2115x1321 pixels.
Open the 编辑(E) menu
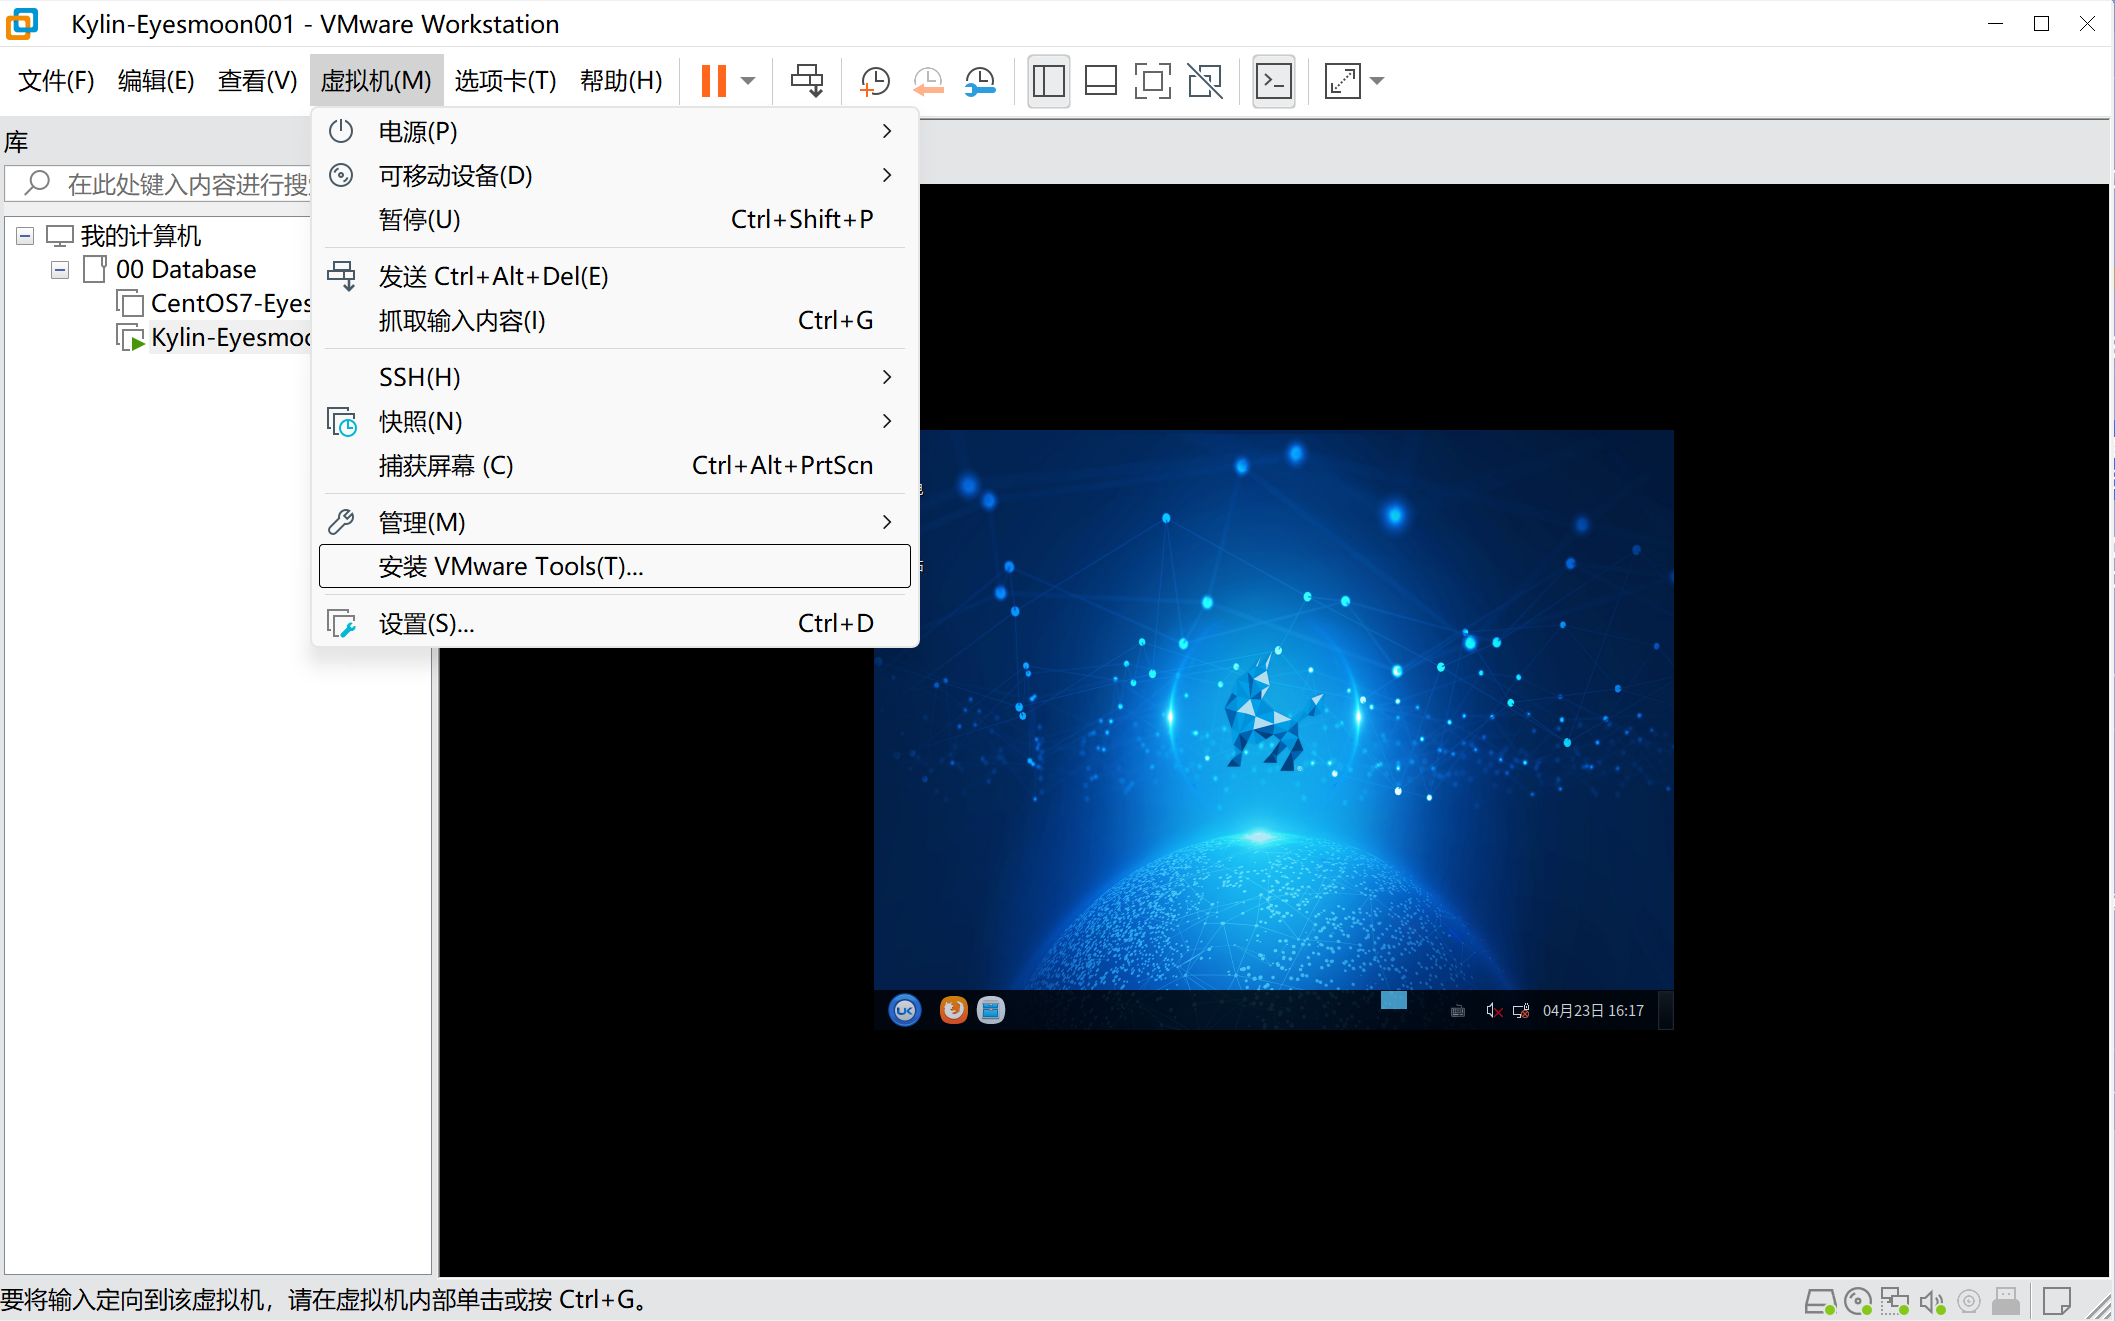pyautogui.click(x=156, y=81)
